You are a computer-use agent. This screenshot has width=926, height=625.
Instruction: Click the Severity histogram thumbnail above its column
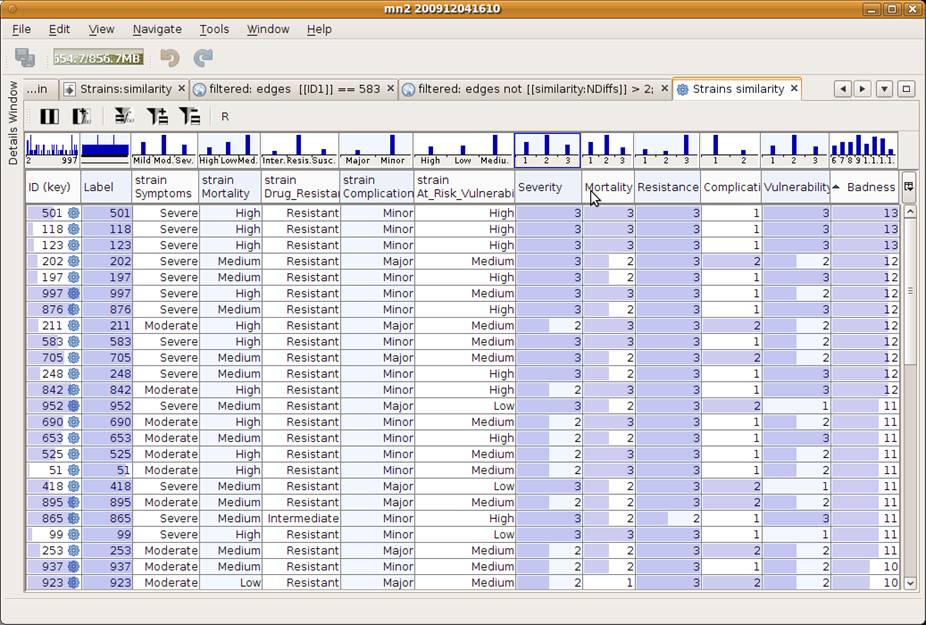547,149
